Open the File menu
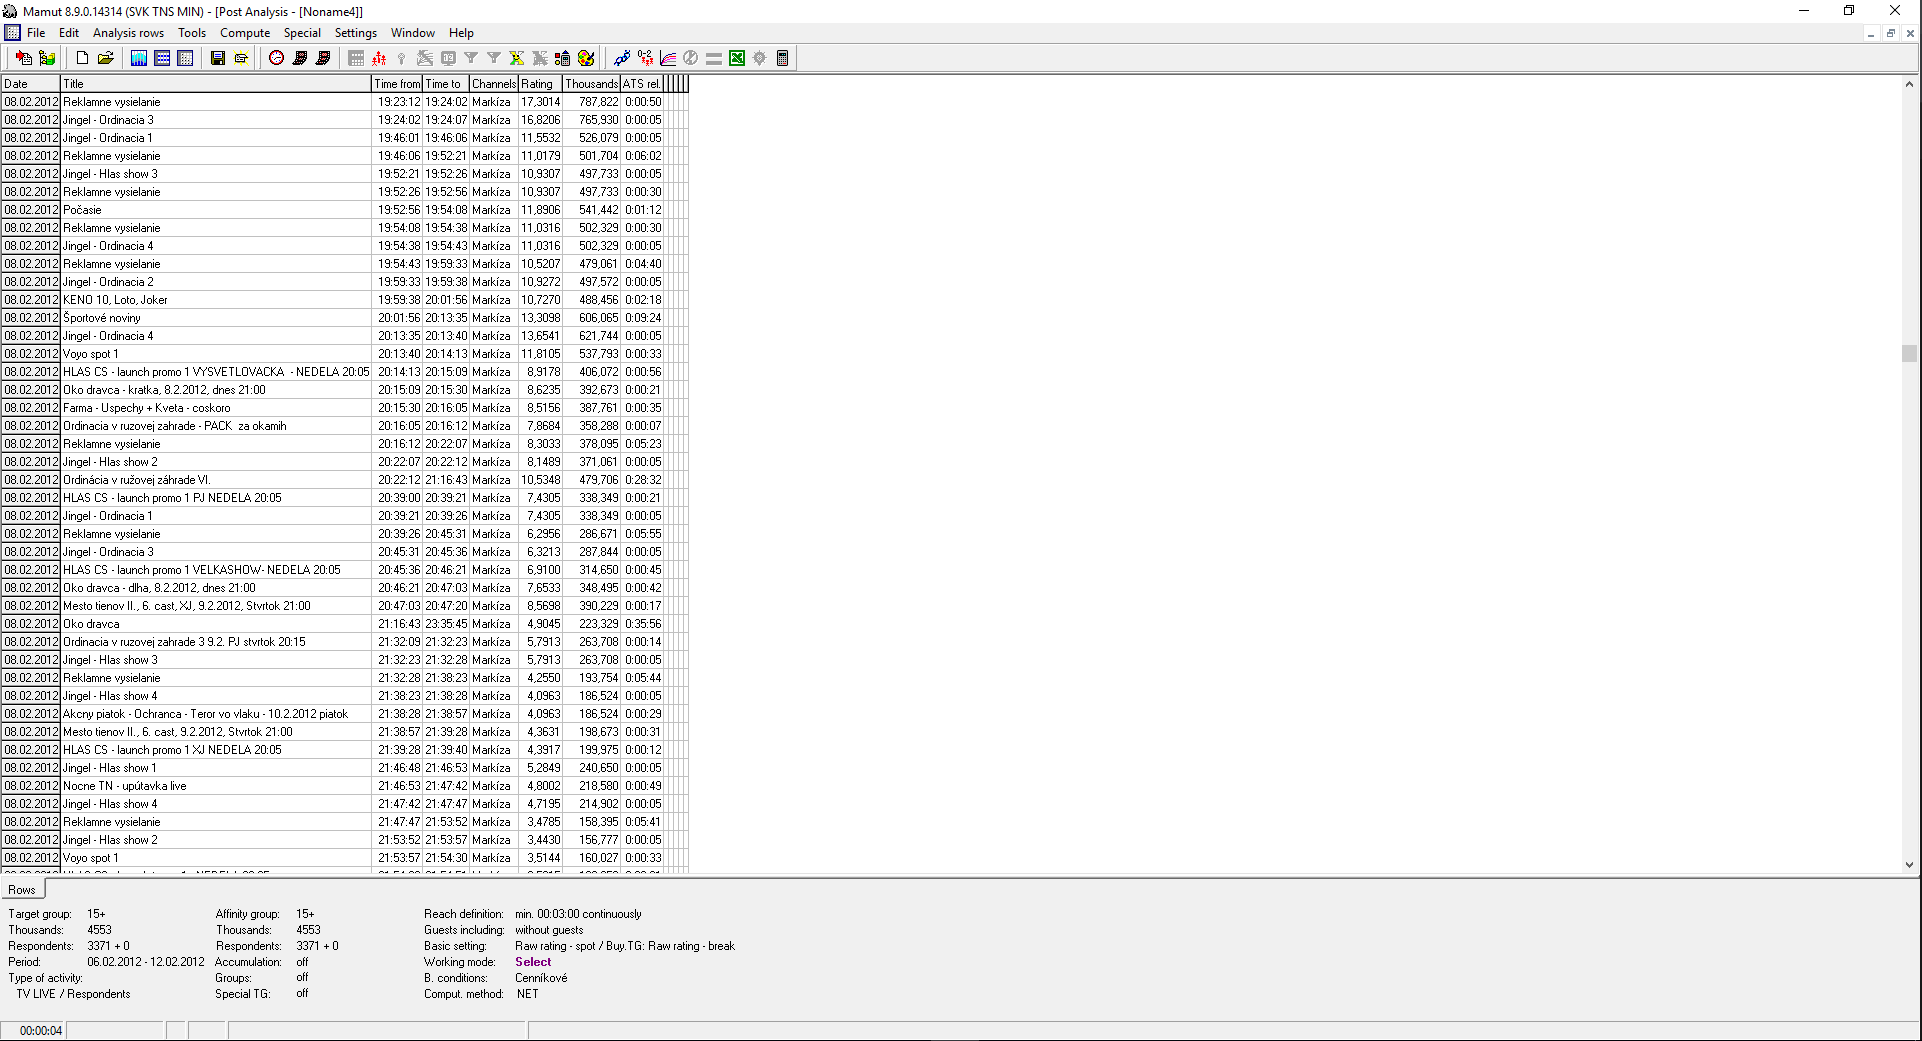Viewport: 1922px width, 1041px height. 36,33
